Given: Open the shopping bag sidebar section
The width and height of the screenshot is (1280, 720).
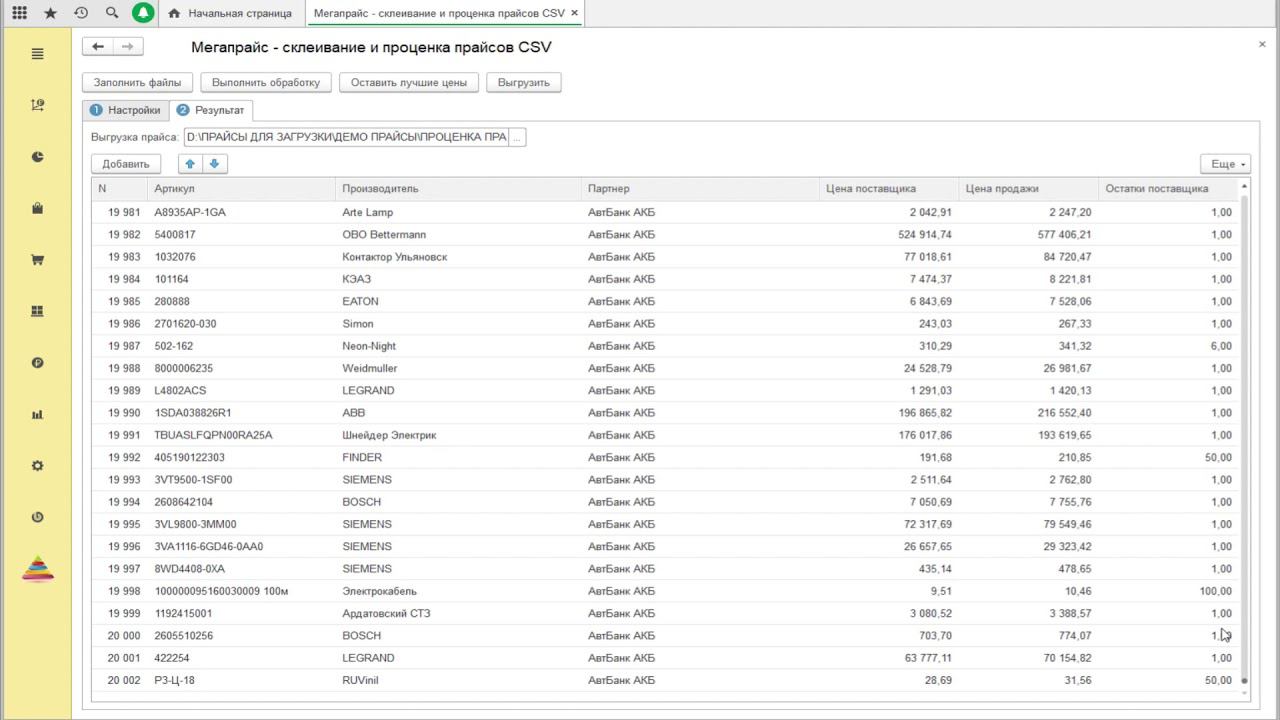Looking at the screenshot, I should tap(38, 208).
